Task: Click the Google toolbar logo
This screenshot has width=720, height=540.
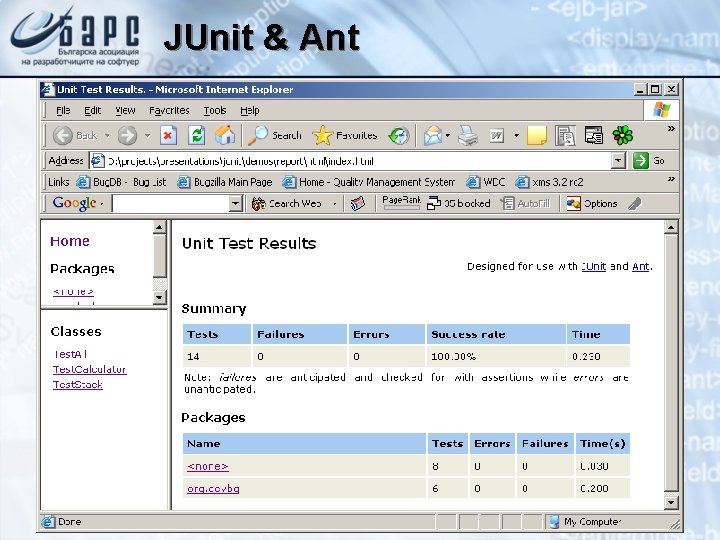Action: pos(74,203)
